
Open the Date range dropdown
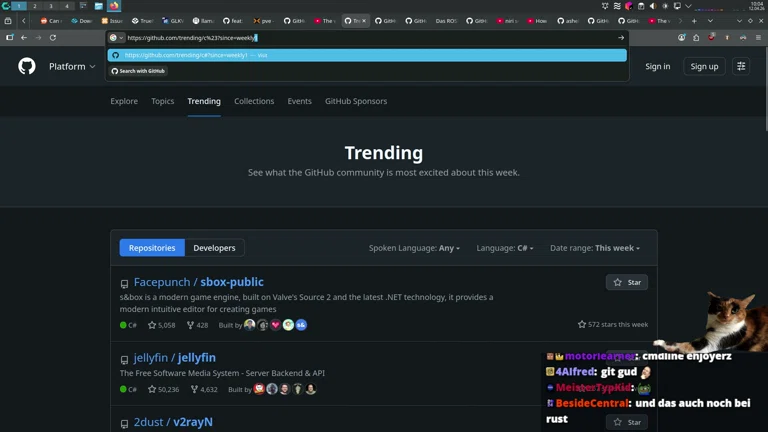tap(595, 248)
